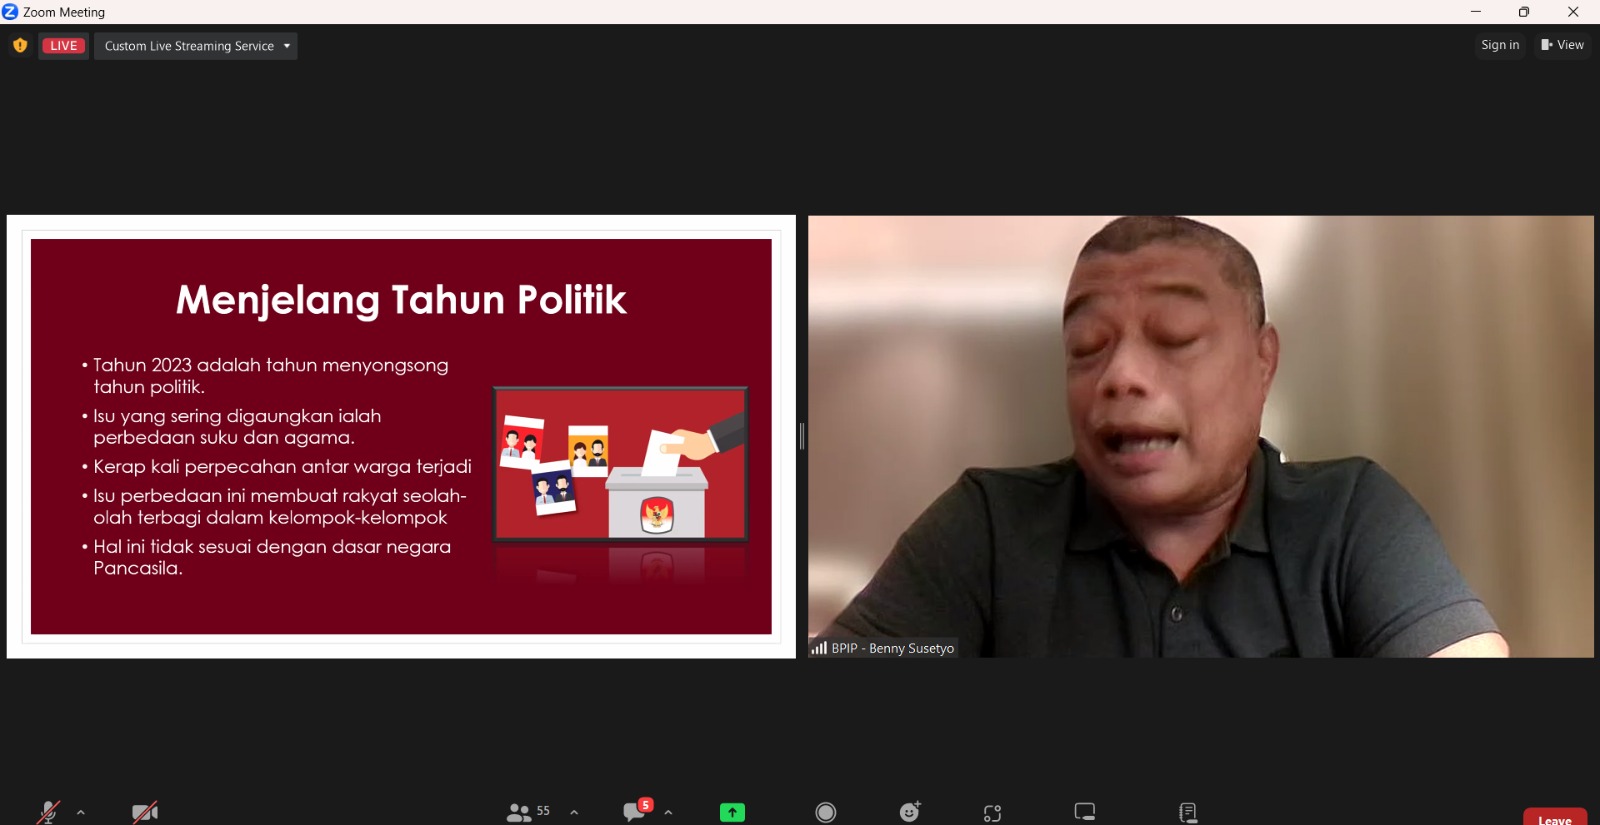Open the Participants panel showing 55
Viewport: 1600px width, 825px height.
click(528, 812)
